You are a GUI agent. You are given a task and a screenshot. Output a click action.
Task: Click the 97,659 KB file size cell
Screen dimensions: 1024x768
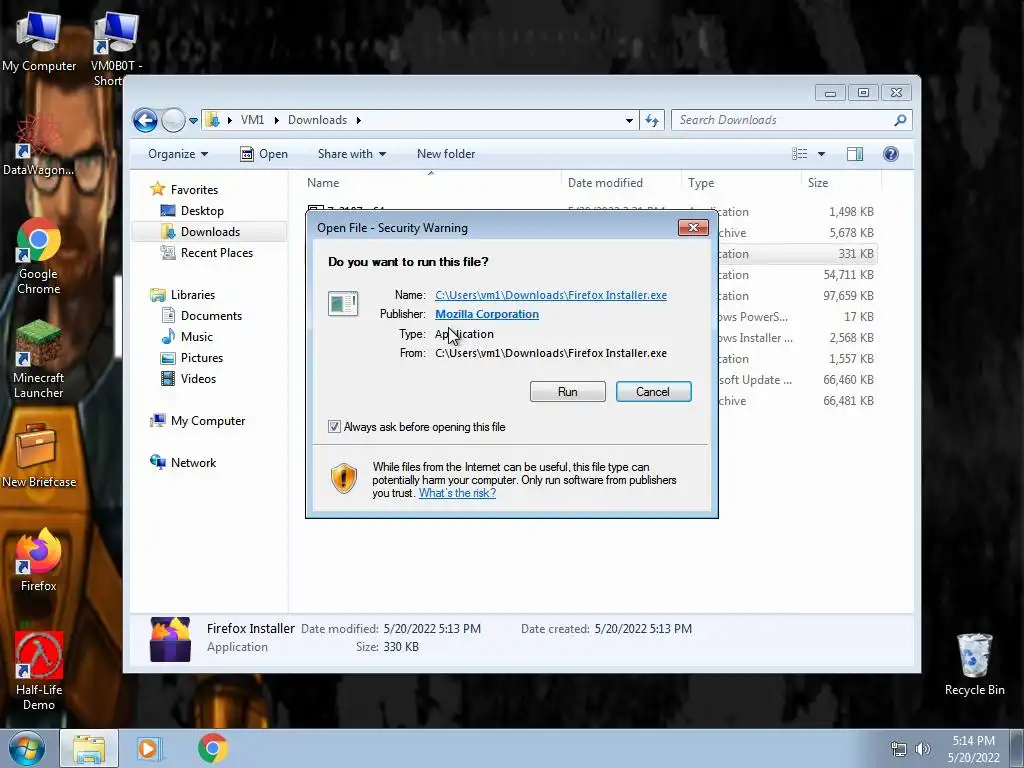pyautogui.click(x=848, y=296)
